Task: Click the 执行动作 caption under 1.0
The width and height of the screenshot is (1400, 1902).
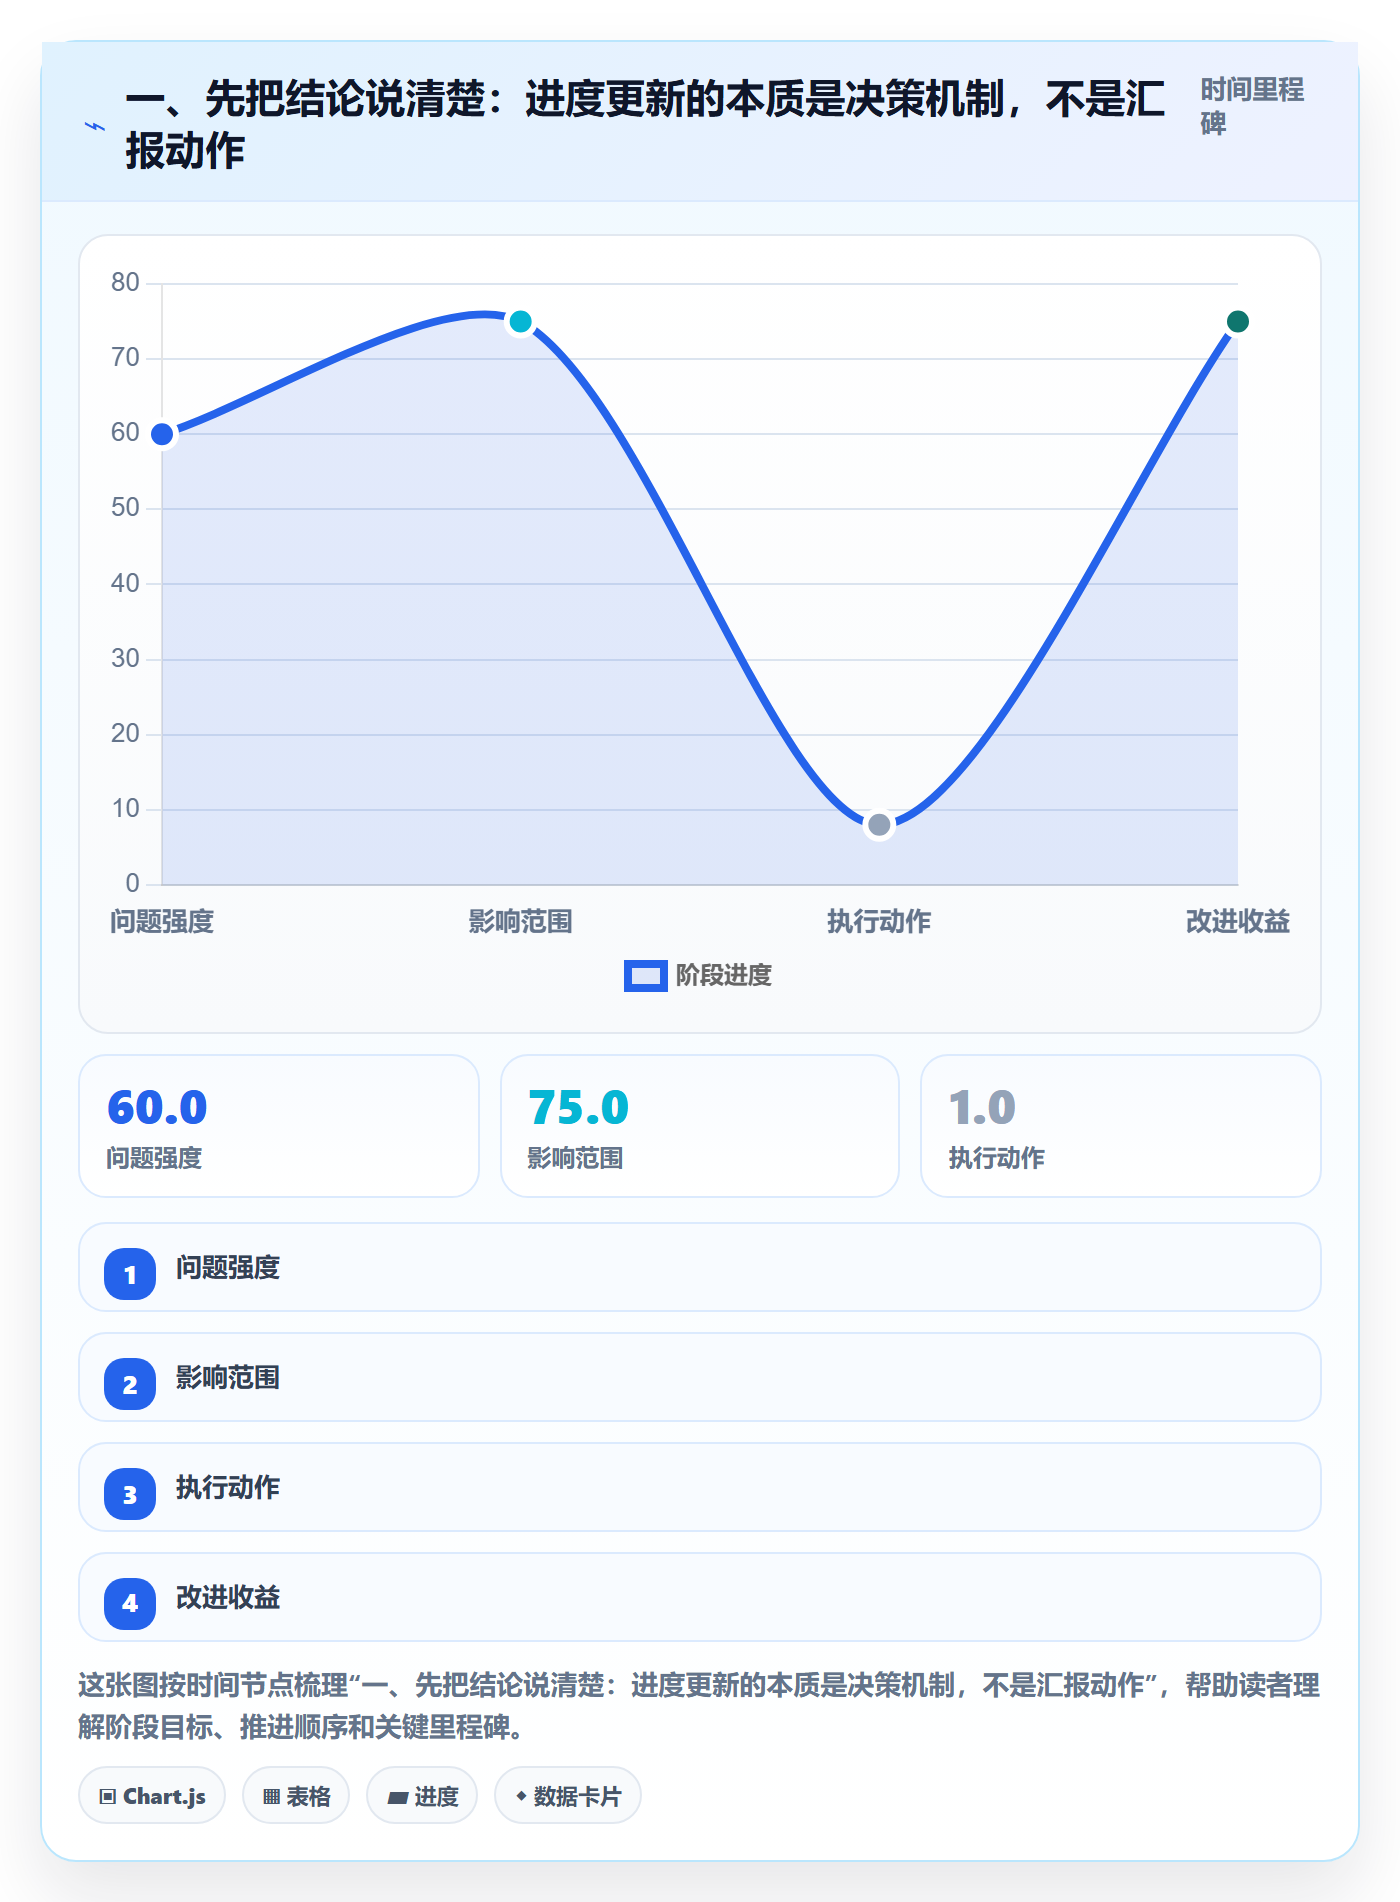Action: (996, 1158)
